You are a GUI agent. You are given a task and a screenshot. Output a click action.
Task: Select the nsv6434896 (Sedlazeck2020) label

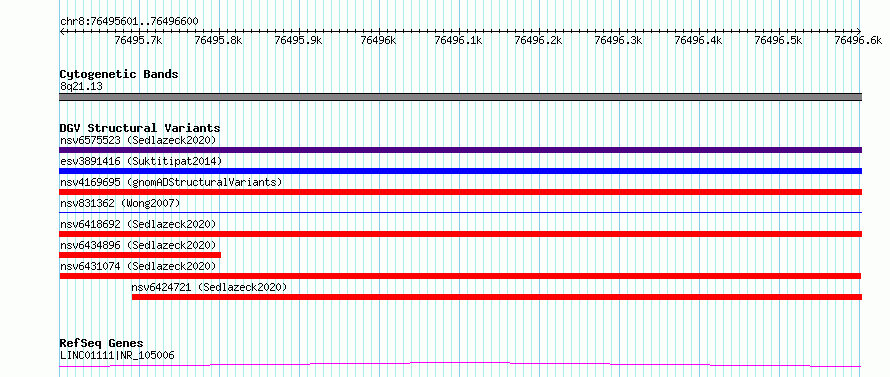click(x=138, y=245)
